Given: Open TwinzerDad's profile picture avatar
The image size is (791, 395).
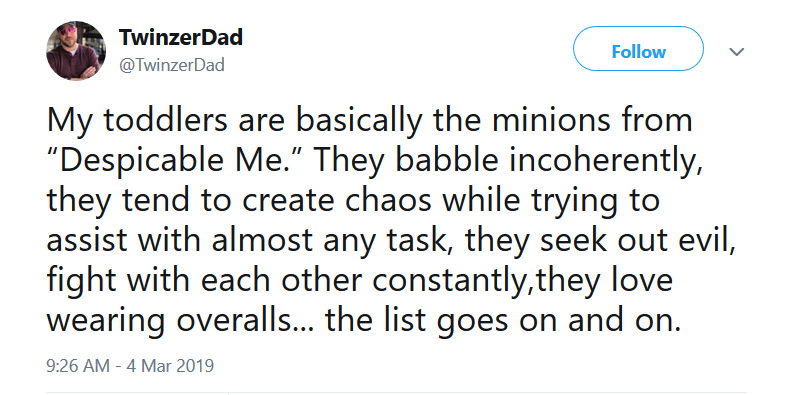Looking at the screenshot, I should (76, 50).
